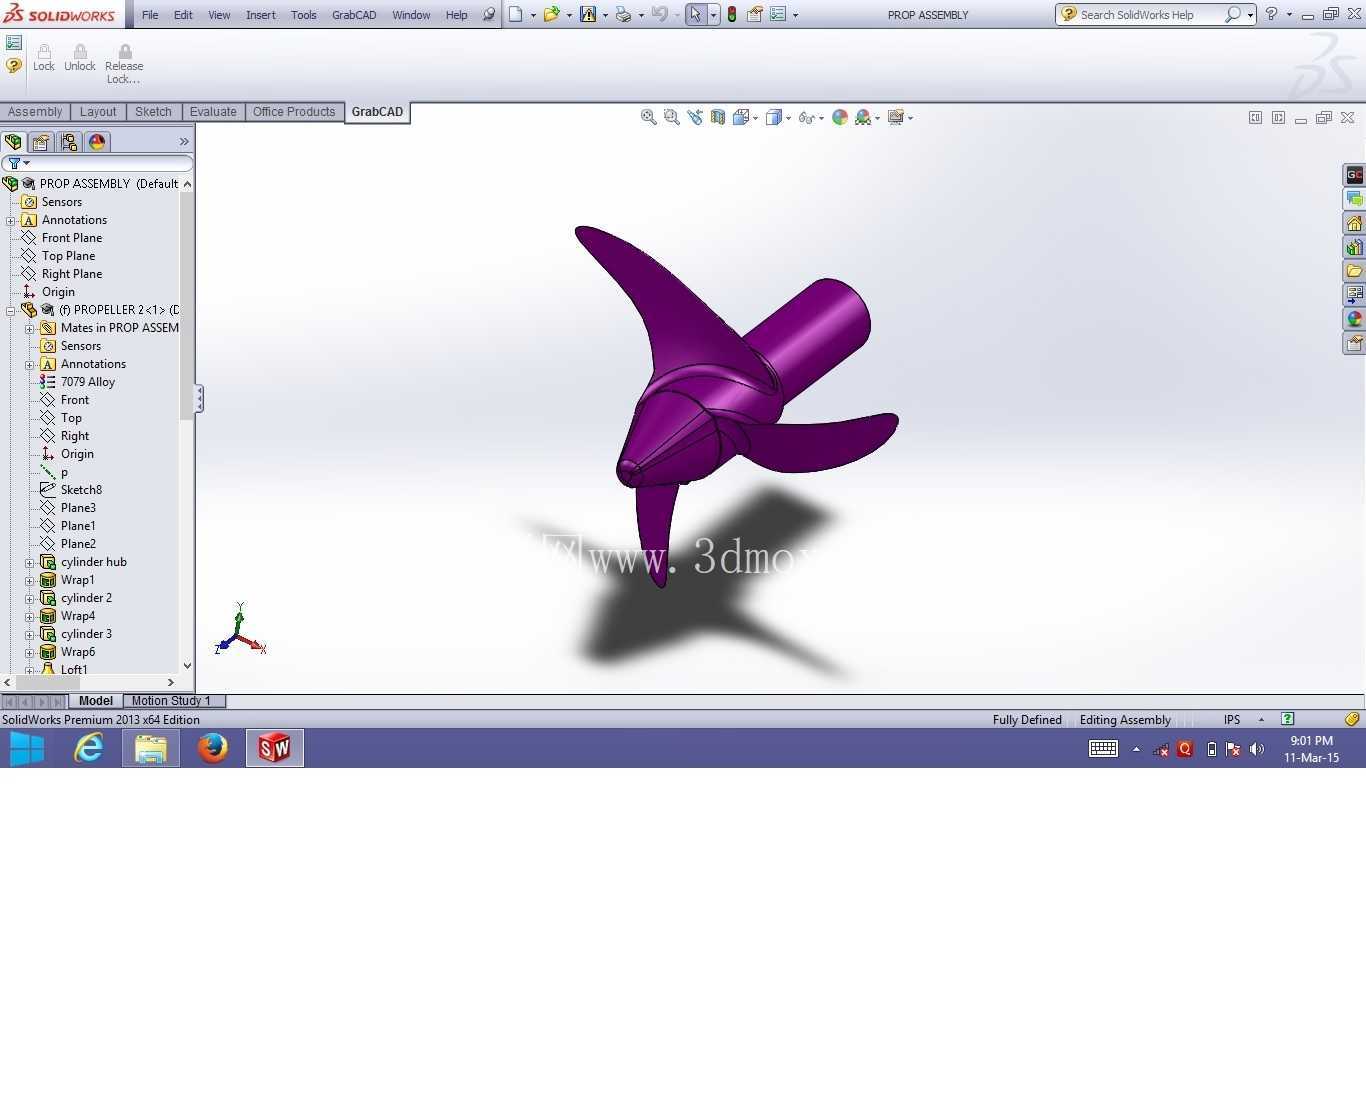
Task: Click the Zoom to Fit icon
Action: click(x=649, y=117)
